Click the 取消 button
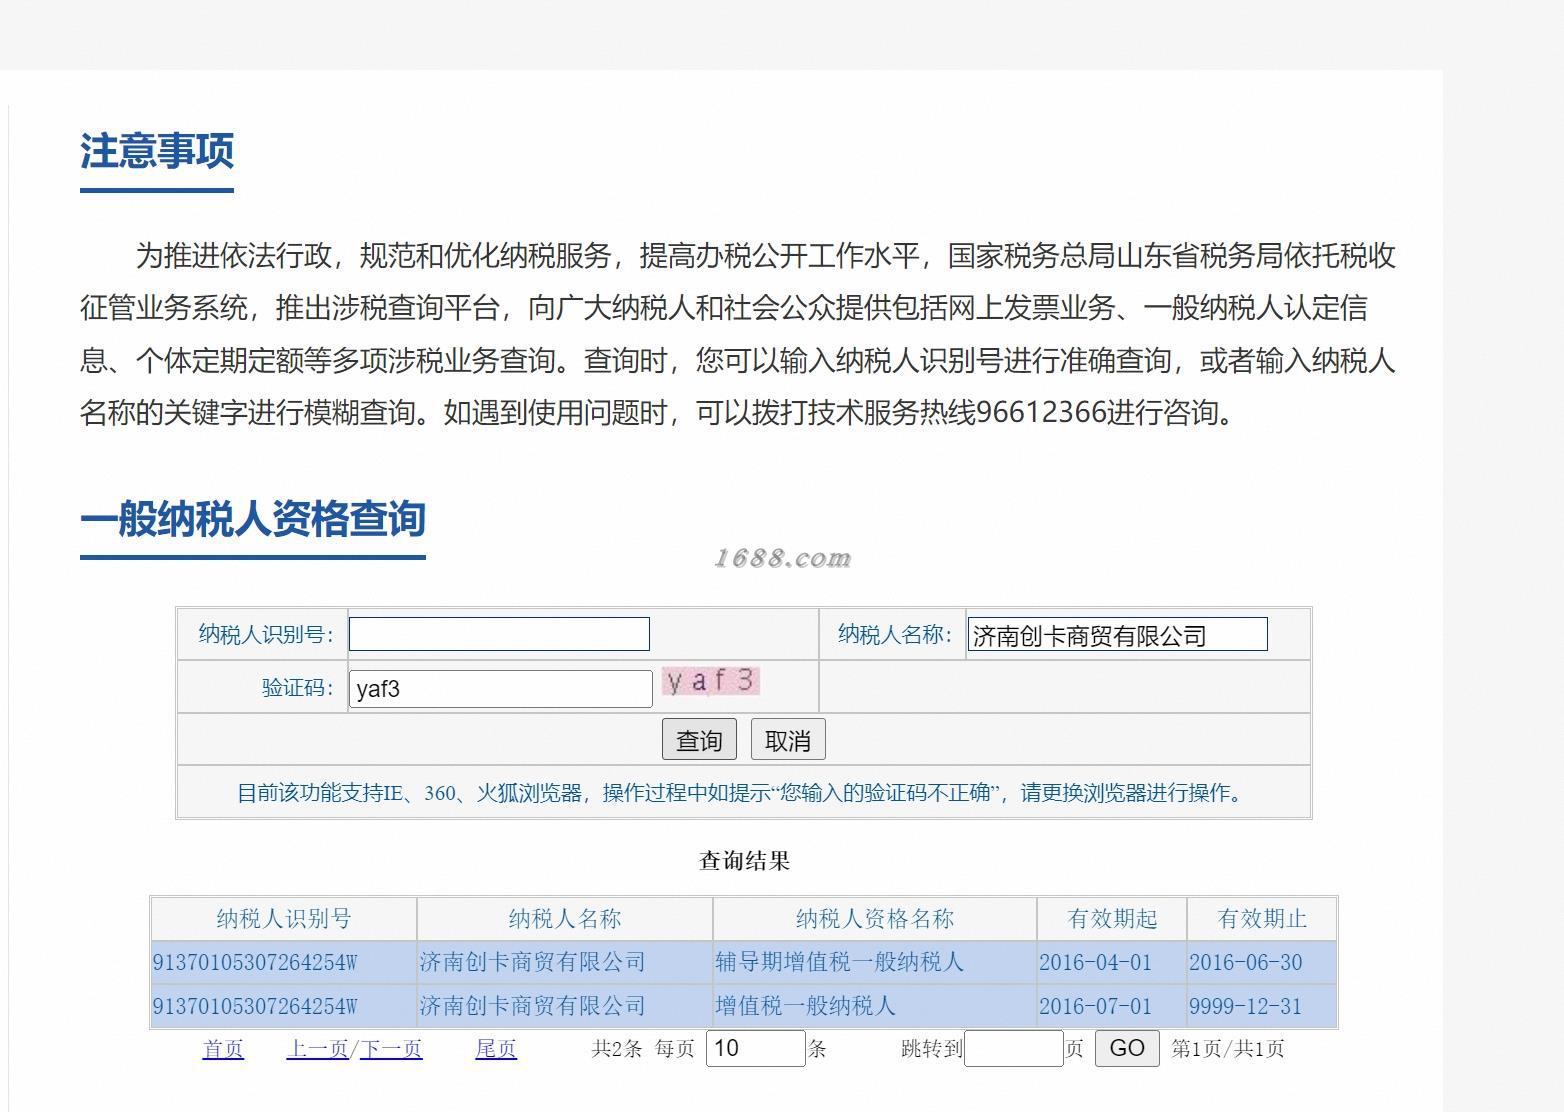The image size is (1564, 1112). [x=788, y=740]
